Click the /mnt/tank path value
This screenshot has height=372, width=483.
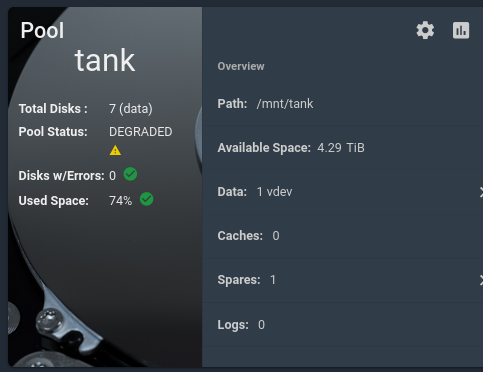click(285, 104)
